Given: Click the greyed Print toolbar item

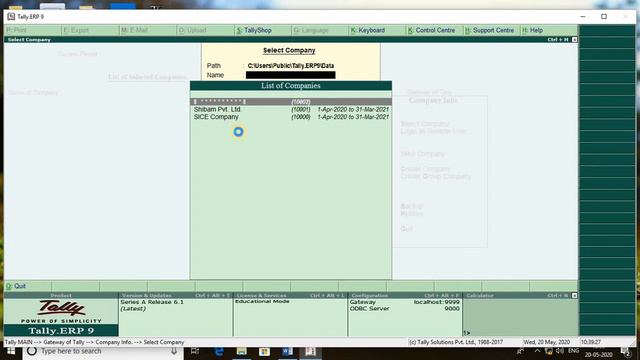Looking at the screenshot, I should pos(16,30).
